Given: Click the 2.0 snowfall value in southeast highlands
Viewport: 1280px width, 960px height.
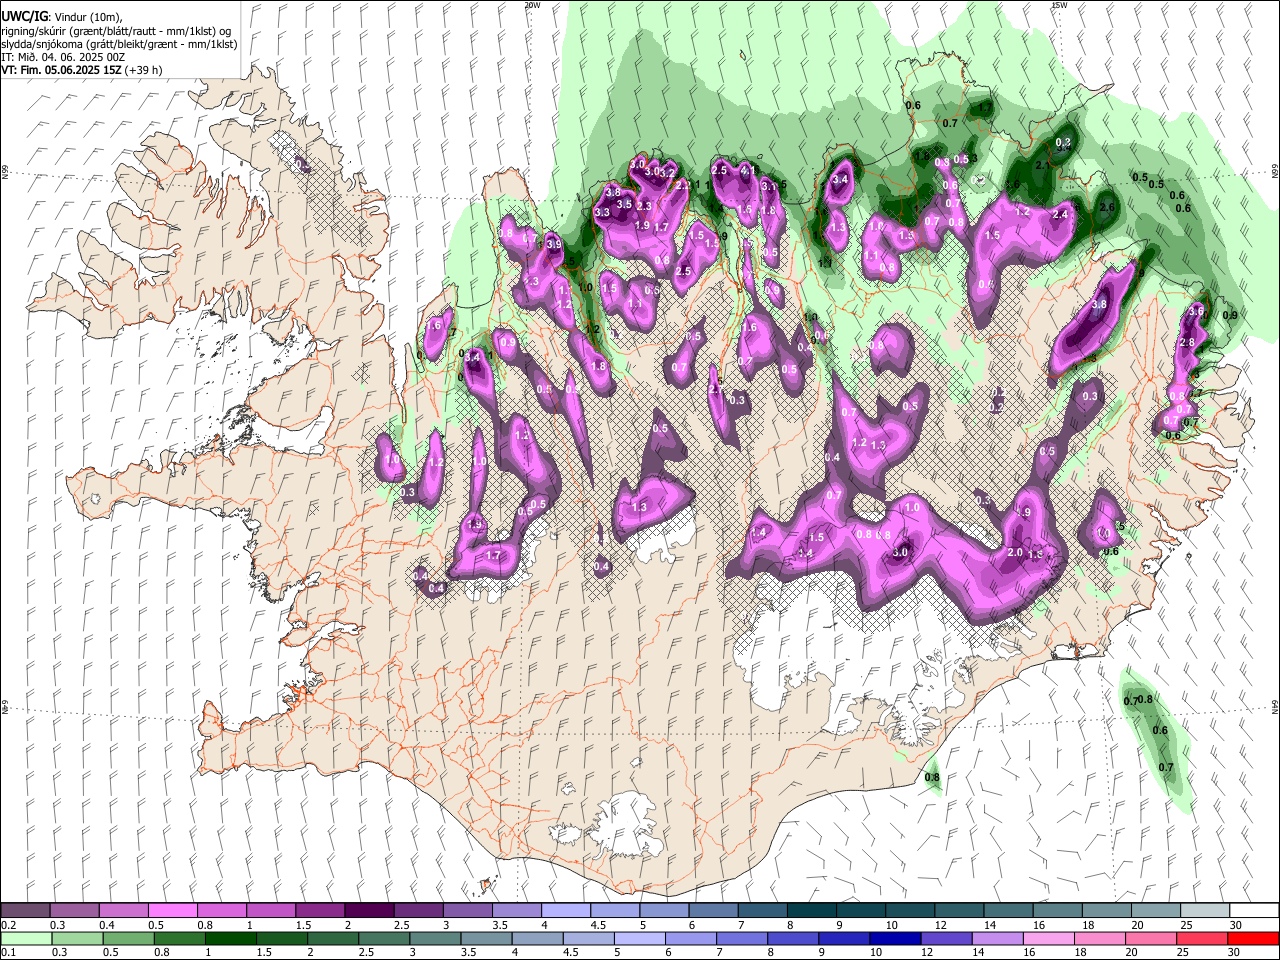Looking at the screenshot, I should [1014, 553].
